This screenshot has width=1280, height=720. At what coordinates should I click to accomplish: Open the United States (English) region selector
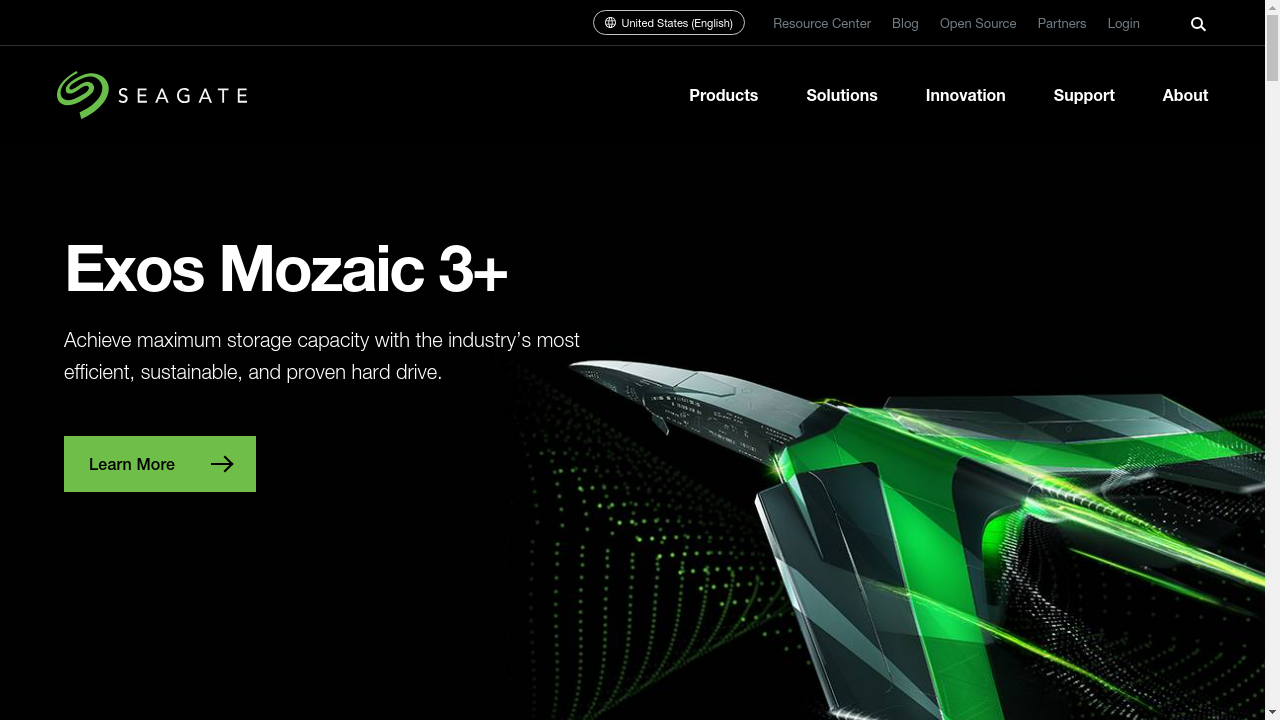669,23
